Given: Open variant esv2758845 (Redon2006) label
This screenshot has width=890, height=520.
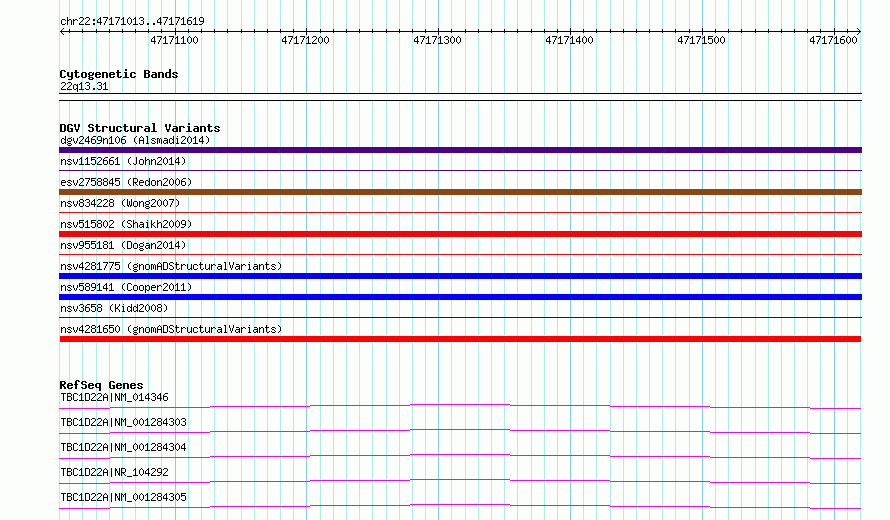Looking at the screenshot, I should [x=126, y=182].
